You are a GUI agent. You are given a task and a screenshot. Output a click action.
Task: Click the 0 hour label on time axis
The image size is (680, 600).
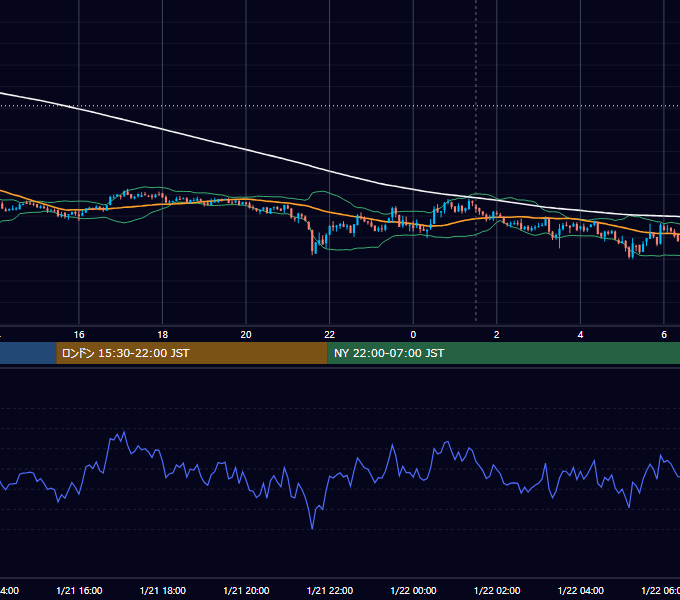point(413,335)
